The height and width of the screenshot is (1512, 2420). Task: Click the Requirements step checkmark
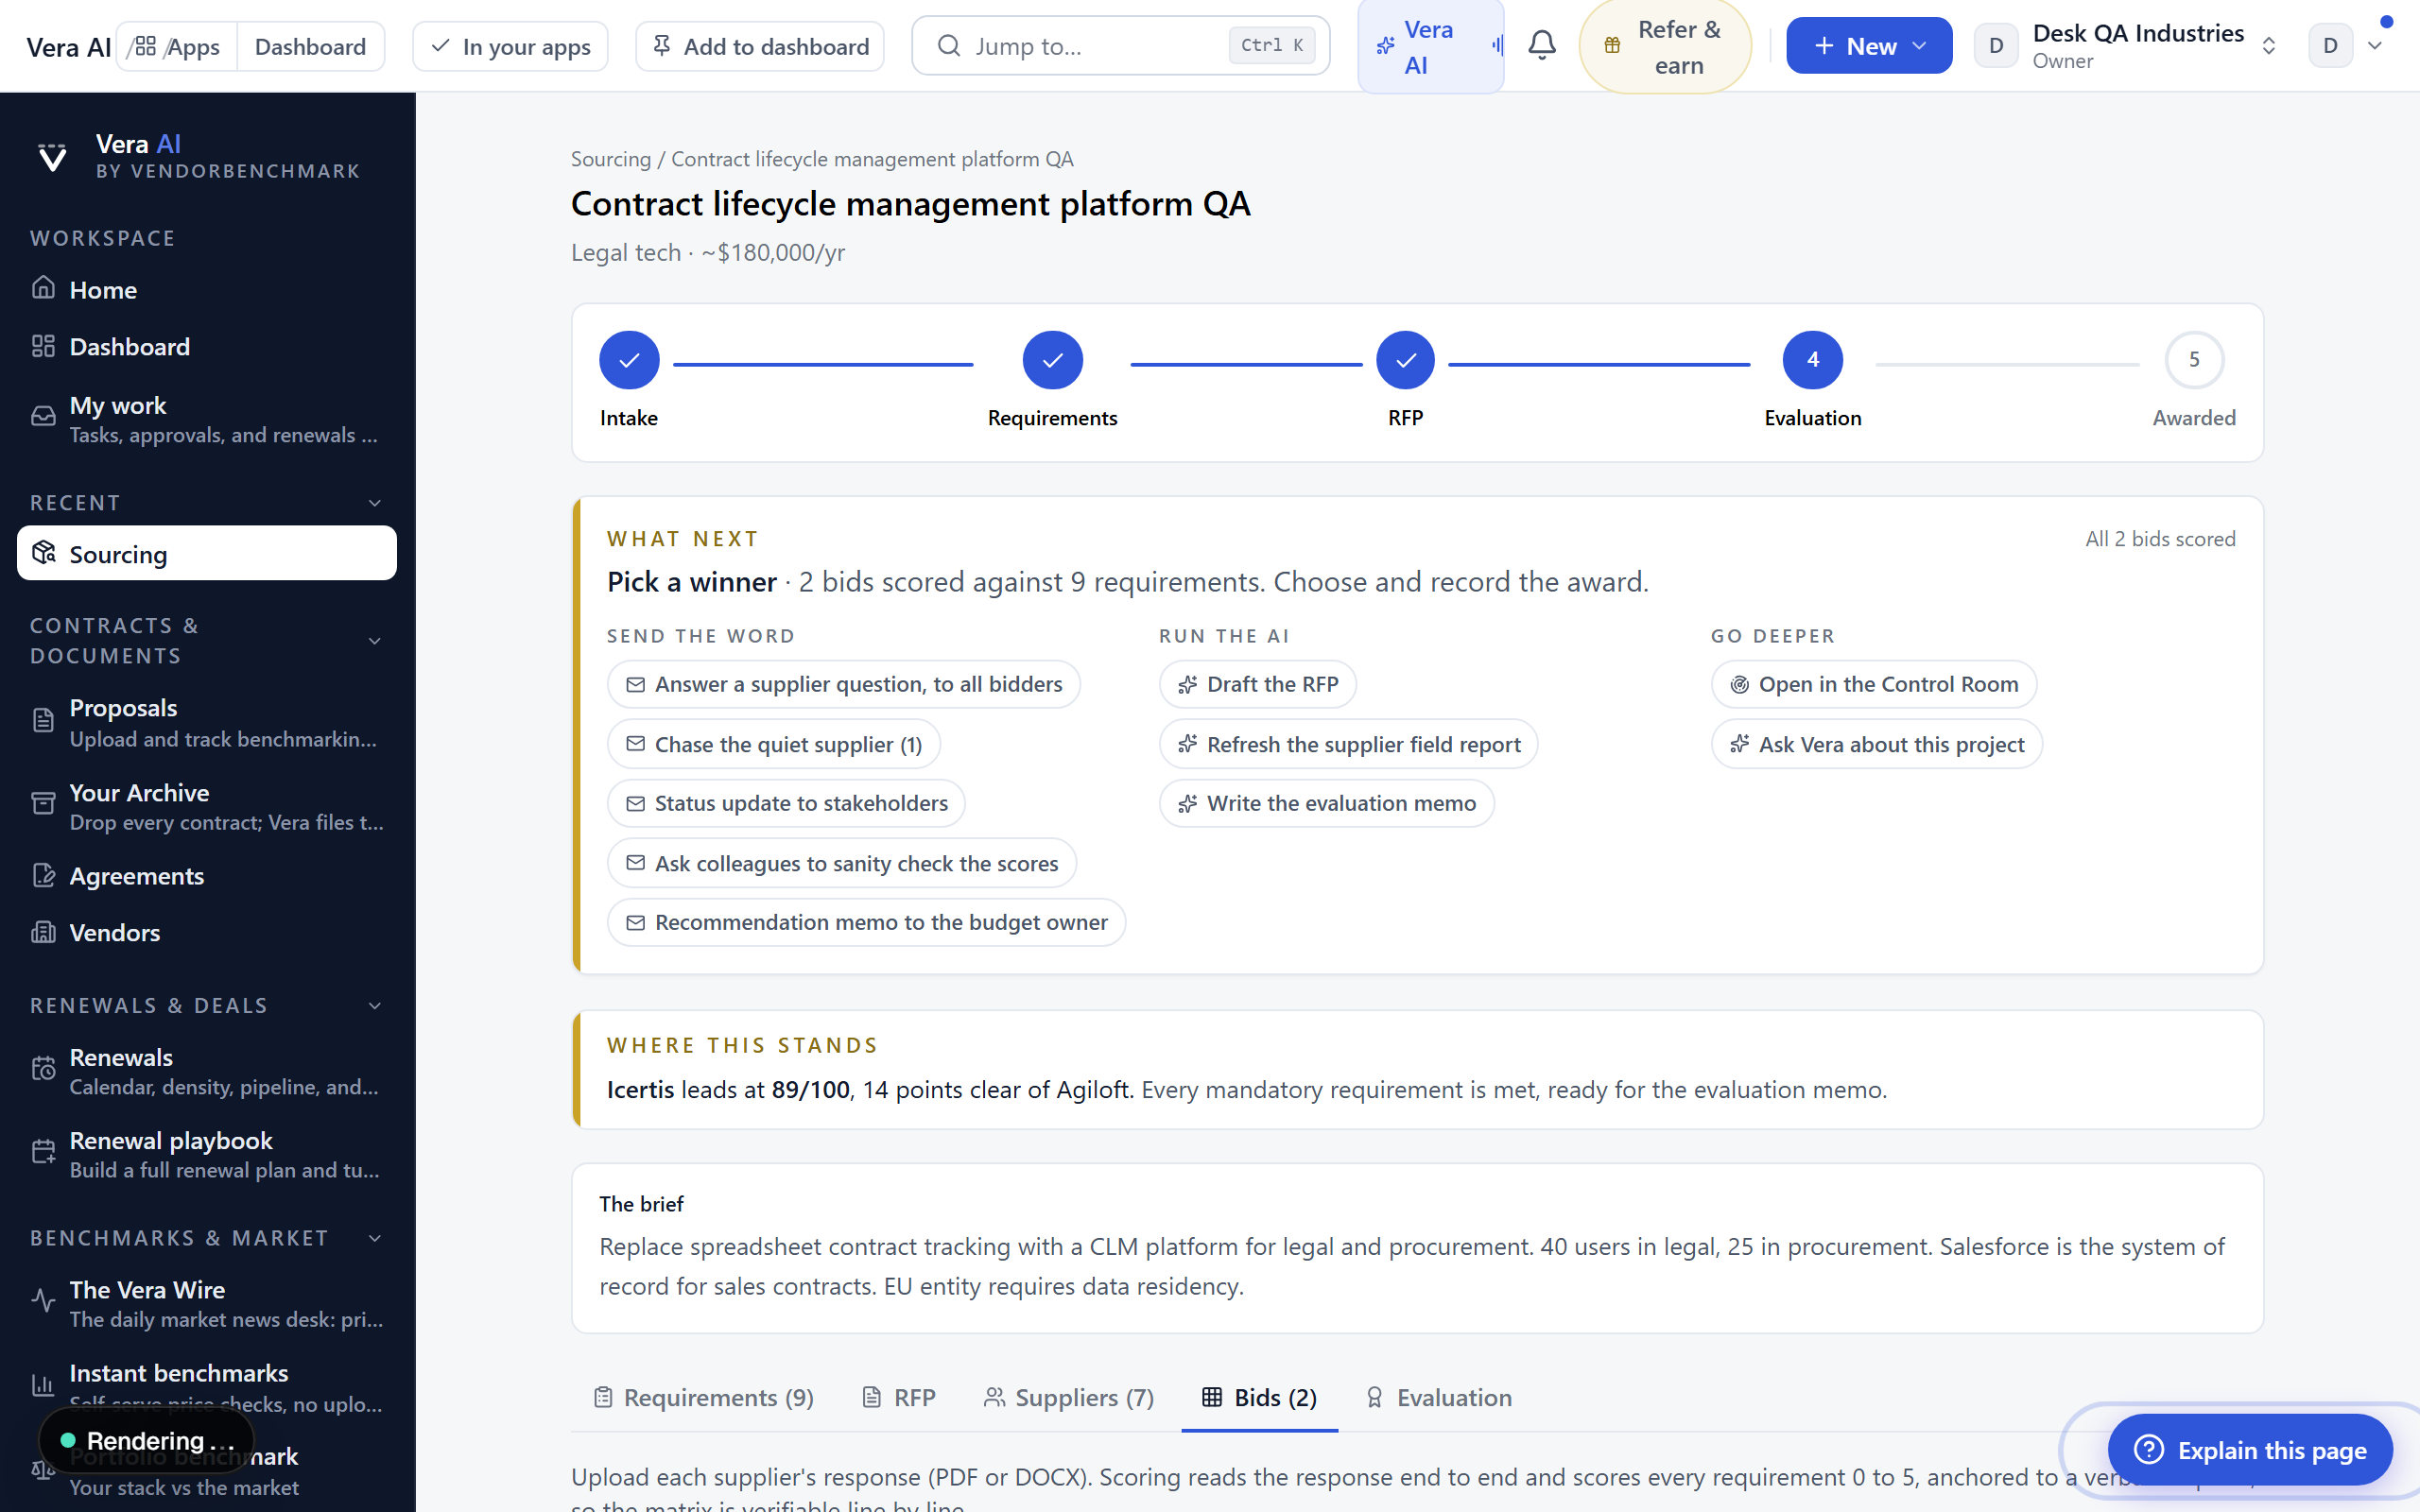[x=1052, y=360]
